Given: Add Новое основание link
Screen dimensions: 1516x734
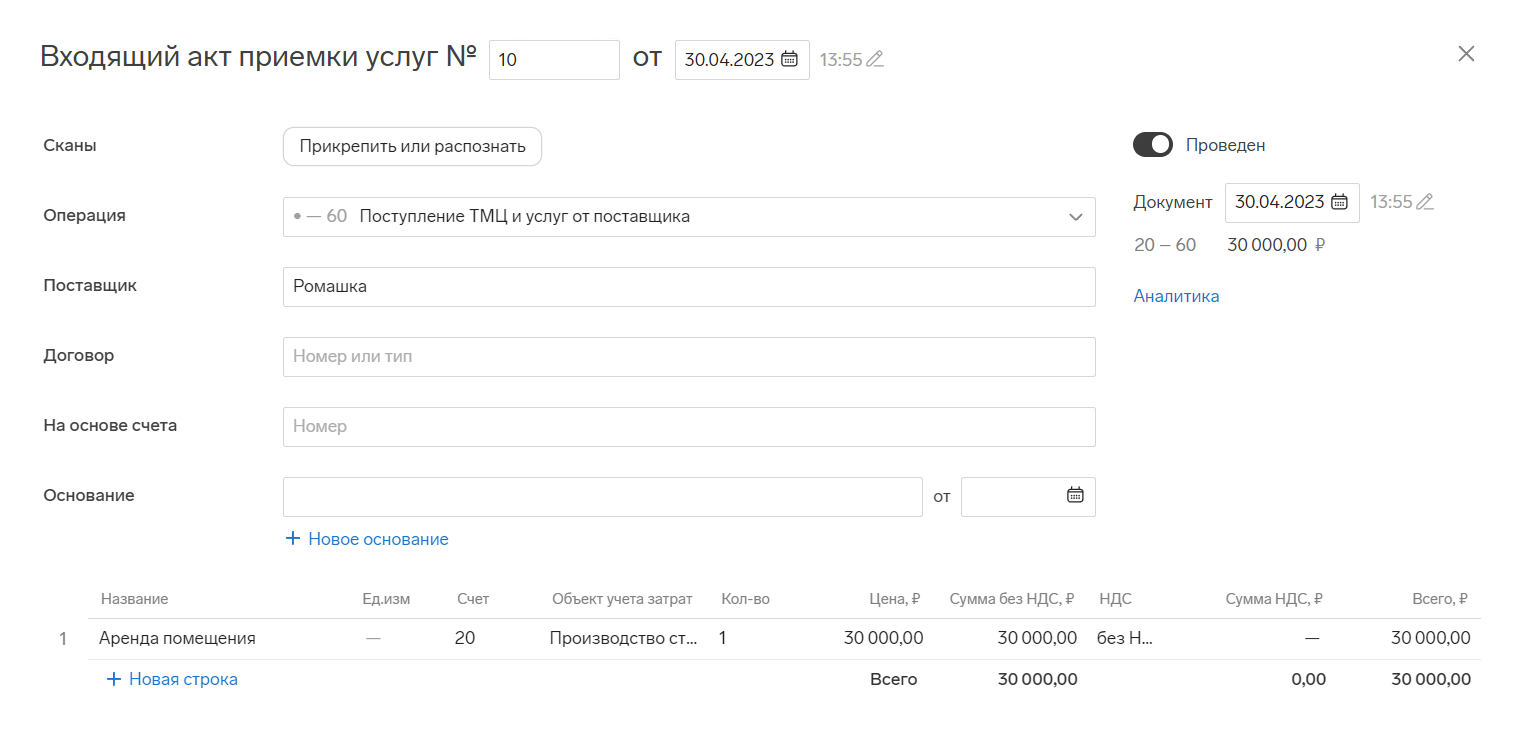Looking at the screenshot, I should click(x=367, y=539).
